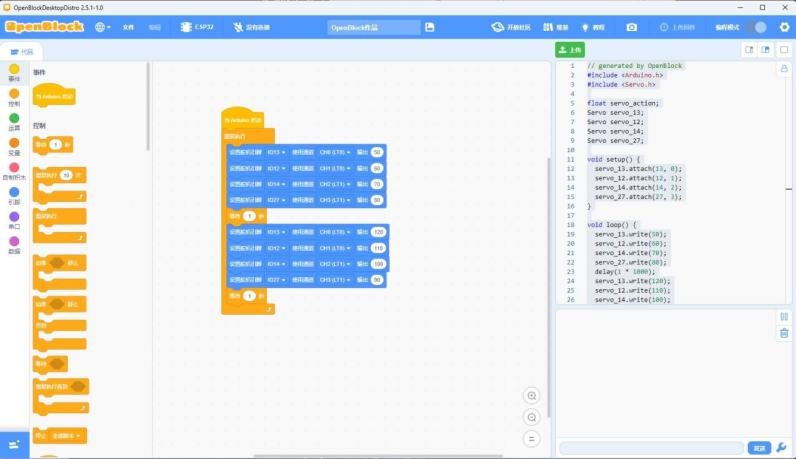Click the green Upload button
796x459 pixels.
pyautogui.click(x=570, y=50)
